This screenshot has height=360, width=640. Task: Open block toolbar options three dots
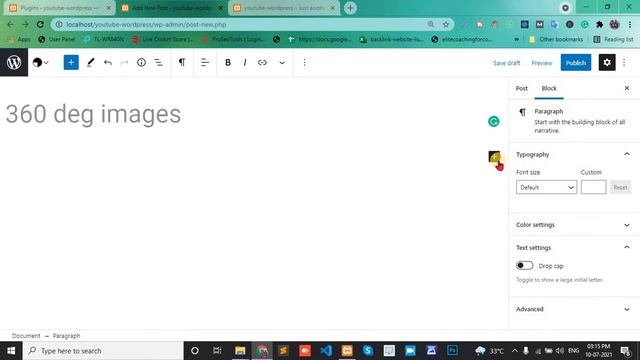point(304,62)
